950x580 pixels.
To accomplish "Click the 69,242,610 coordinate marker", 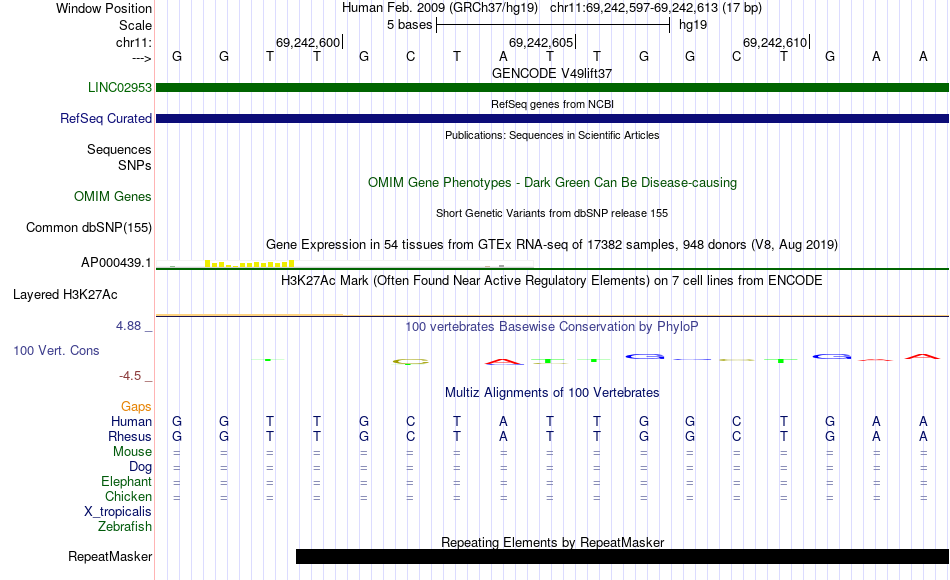I will (776, 42).
